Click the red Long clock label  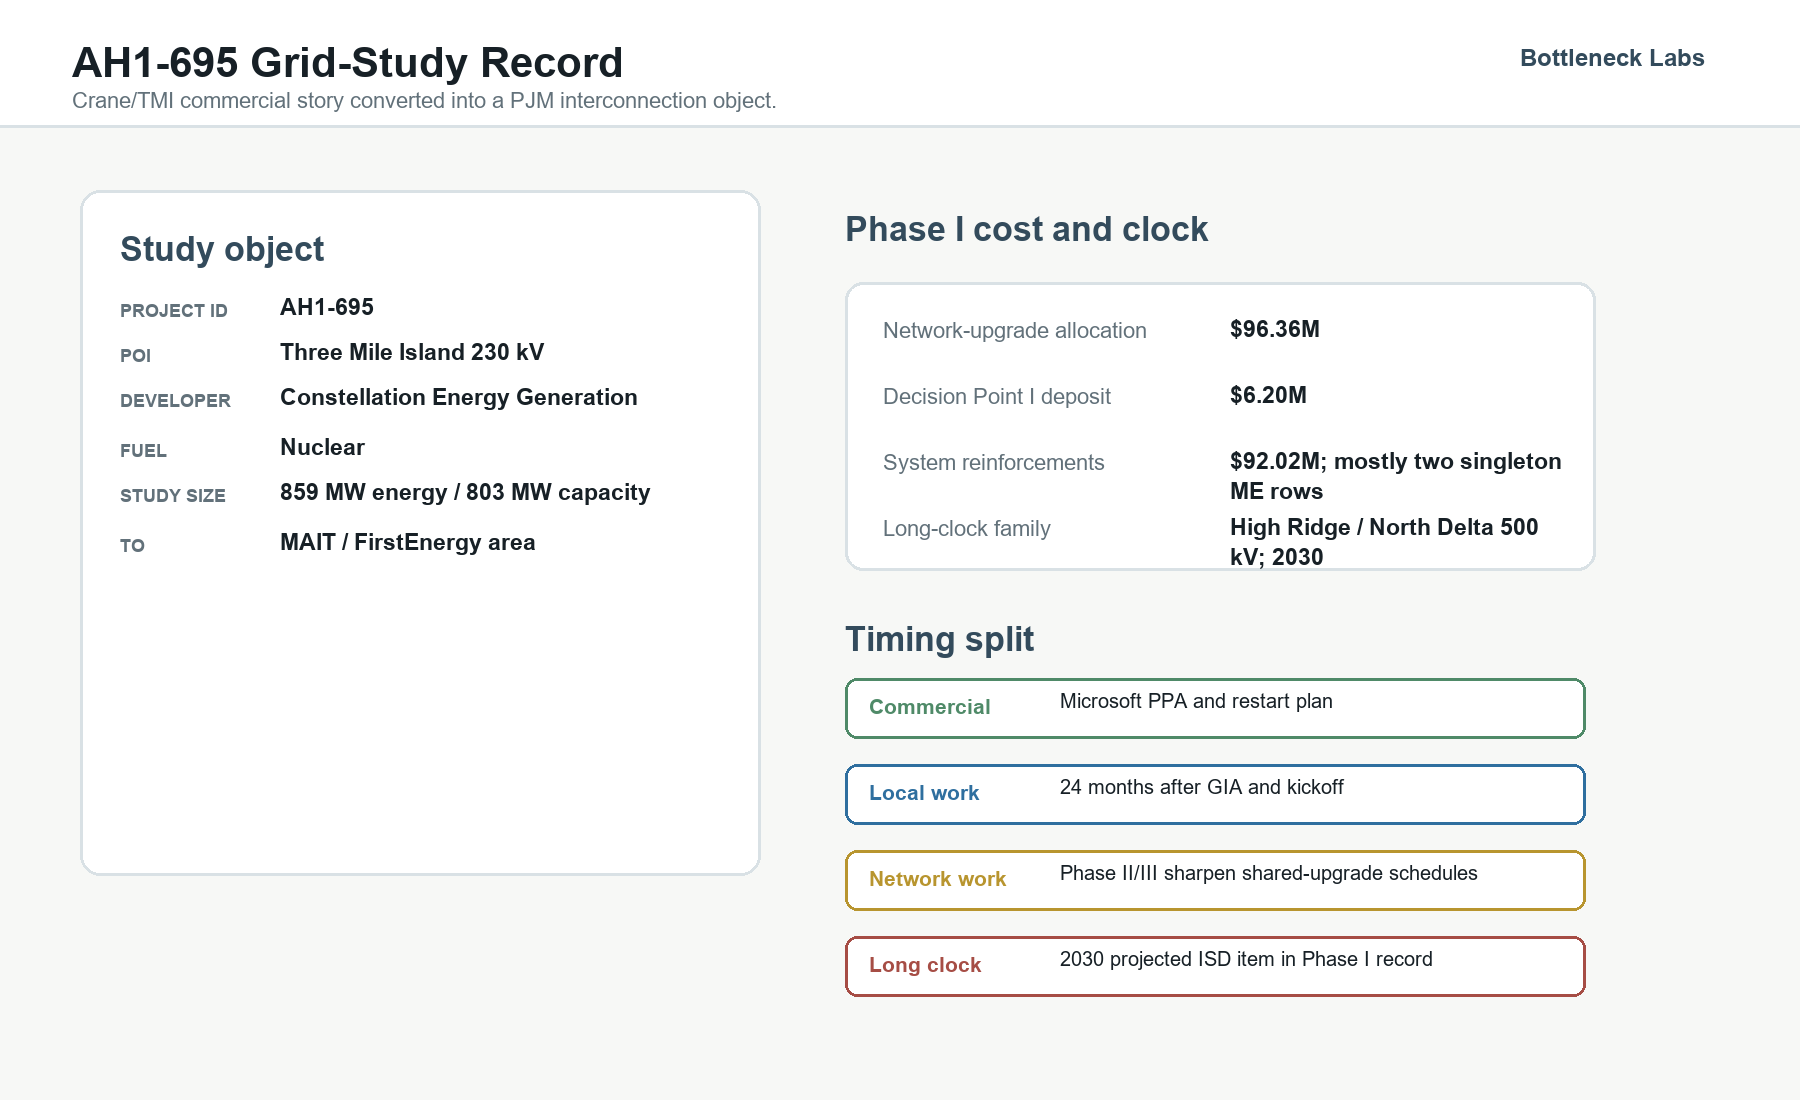tap(925, 965)
